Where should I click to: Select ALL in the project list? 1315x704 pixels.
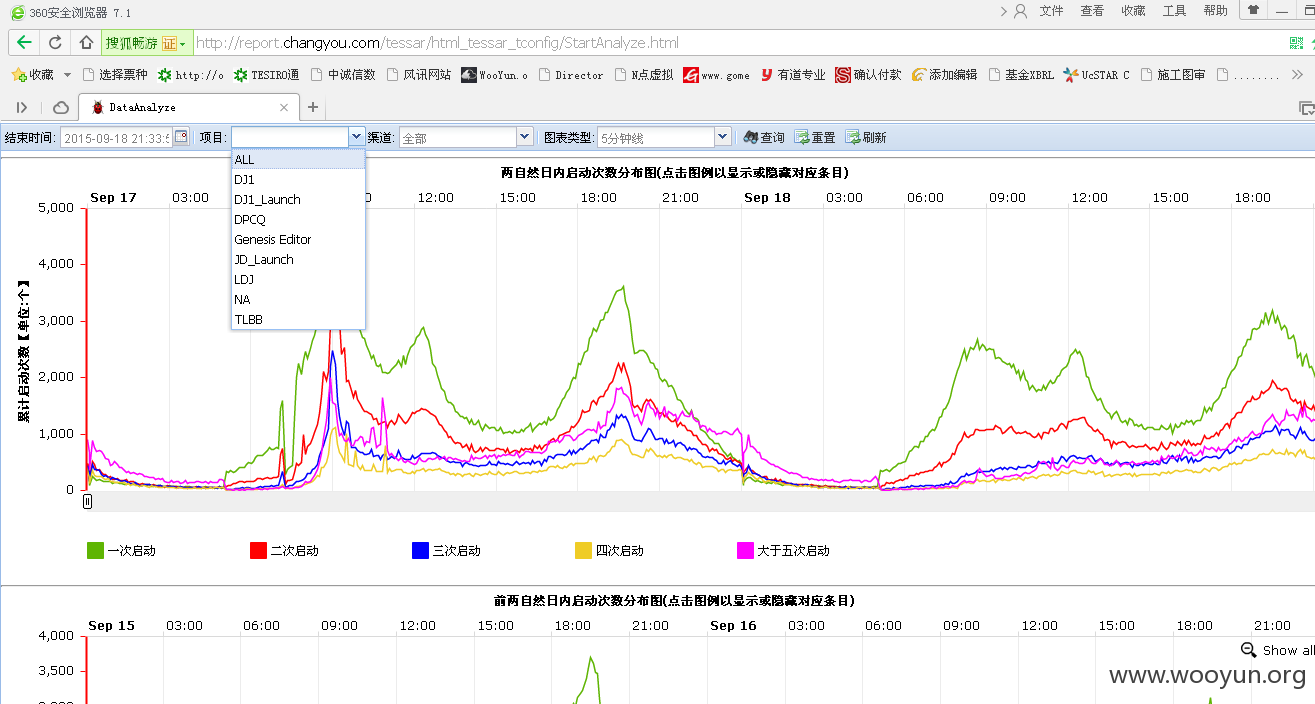pyautogui.click(x=298, y=159)
